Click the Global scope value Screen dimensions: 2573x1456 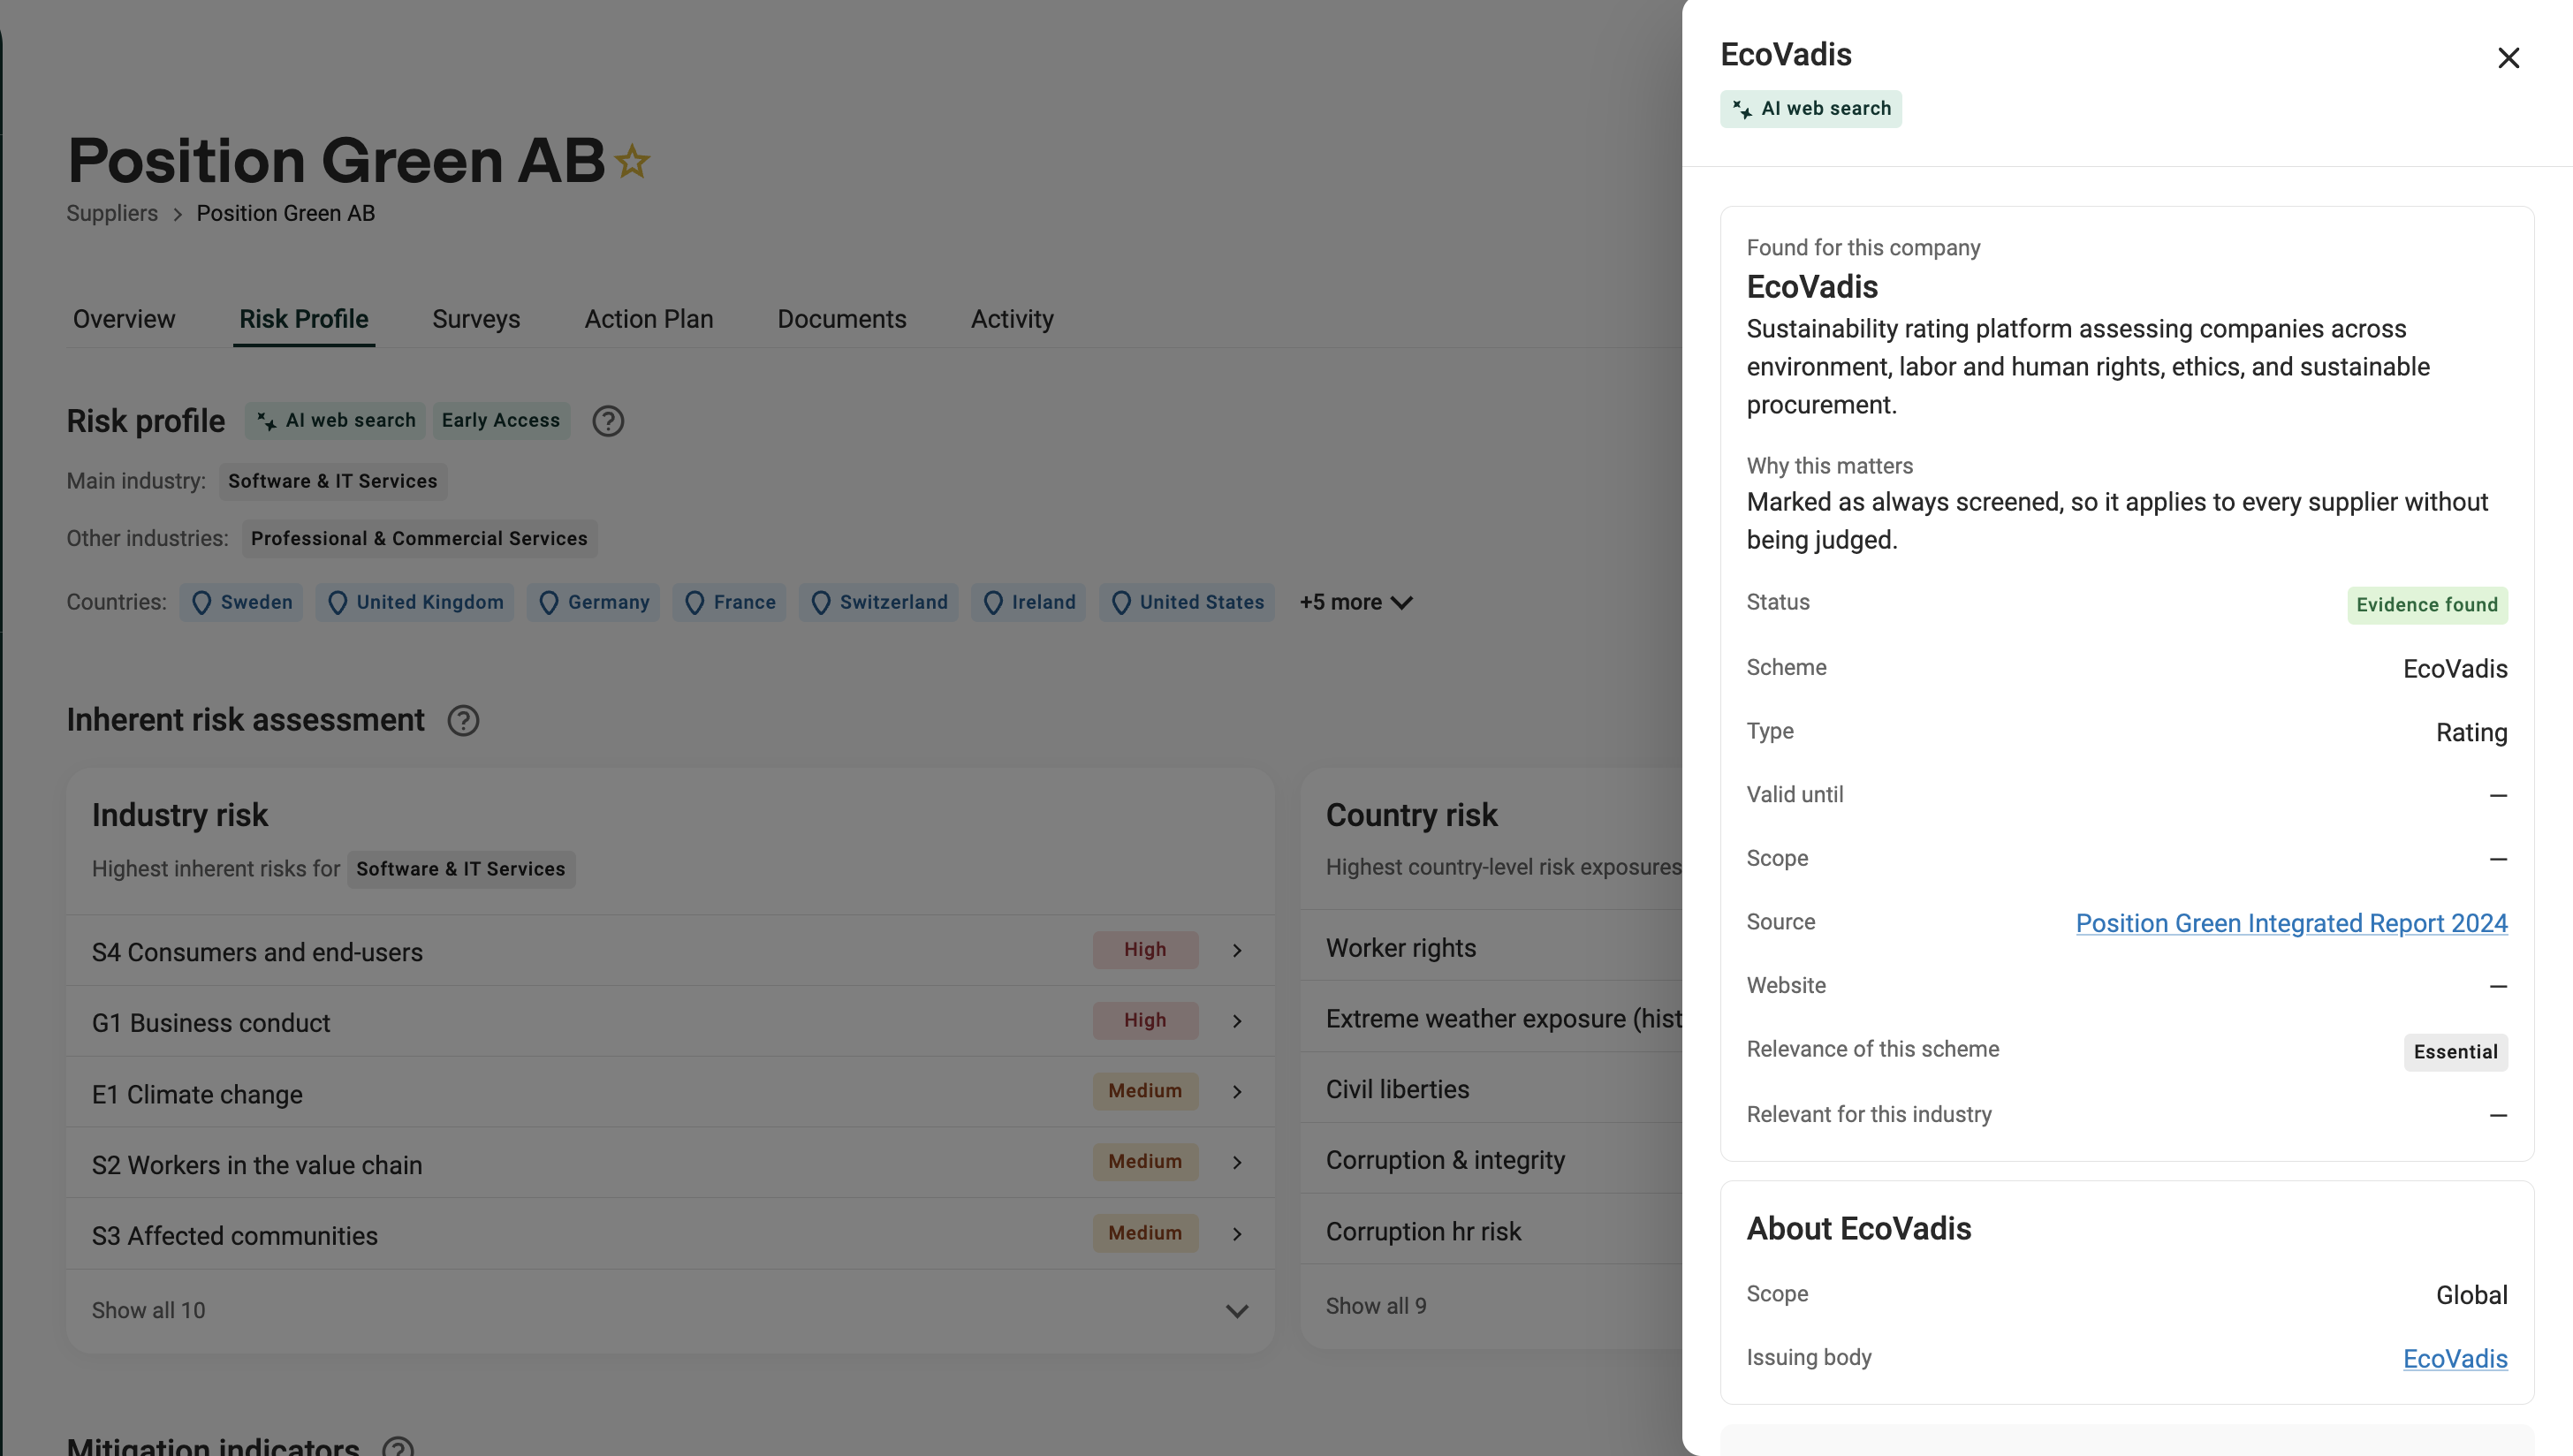[2471, 1296]
